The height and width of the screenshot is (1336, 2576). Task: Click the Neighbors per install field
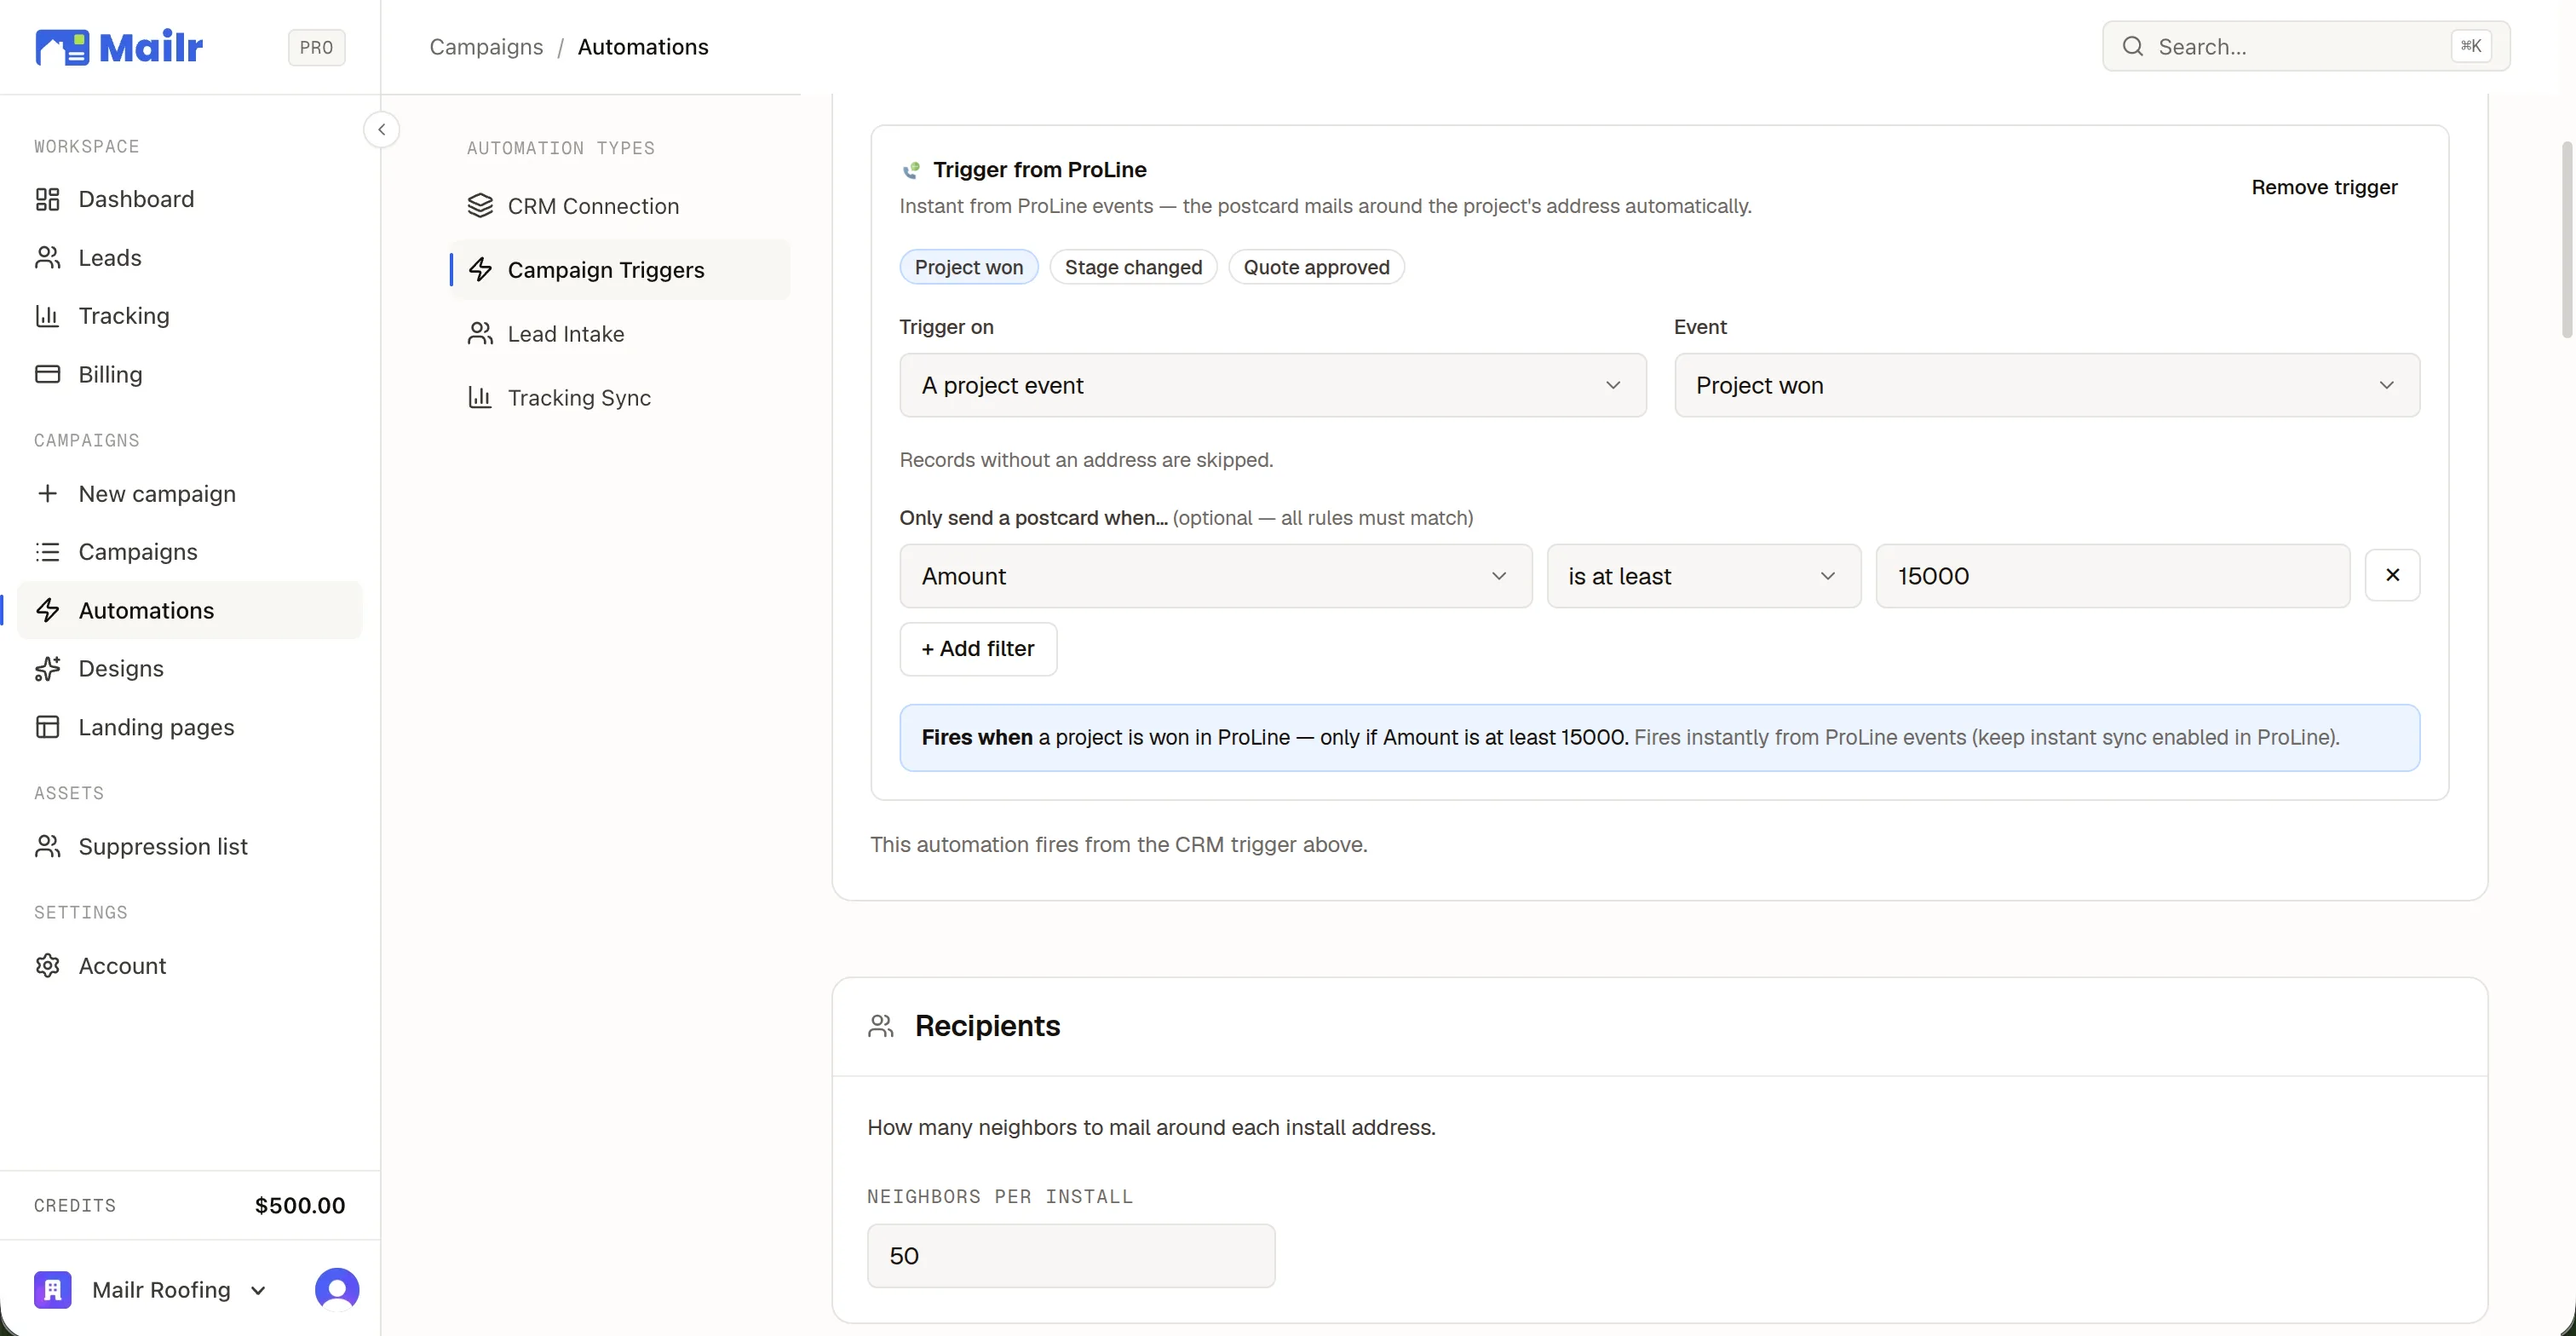pos(1071,1256)
